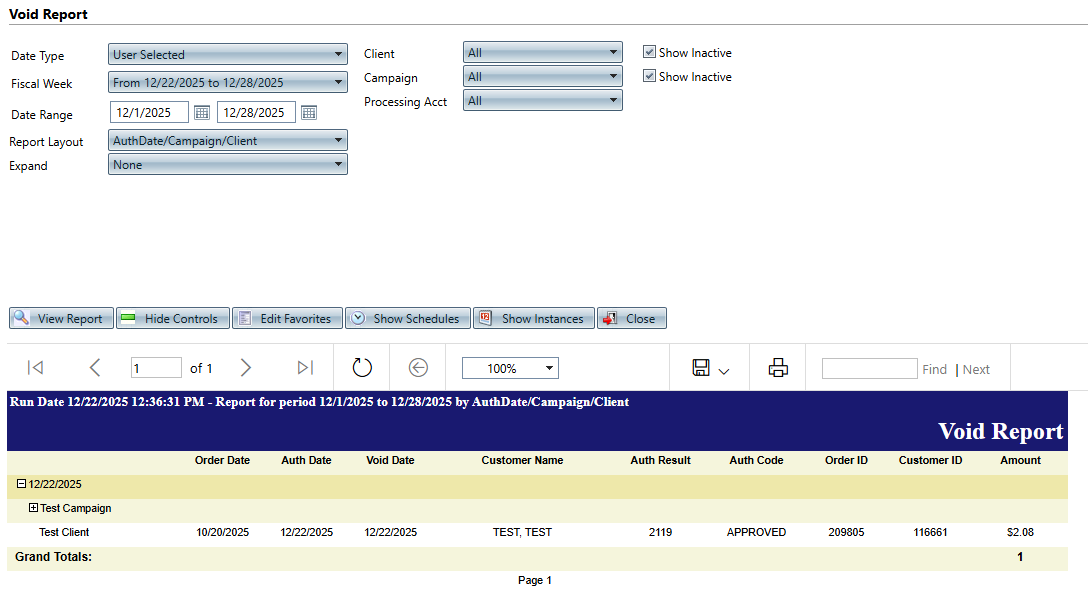This screenshot has width=1088, height=610.
Task: Toggle Show Inactive checkbox for Client
Action: 649,52
